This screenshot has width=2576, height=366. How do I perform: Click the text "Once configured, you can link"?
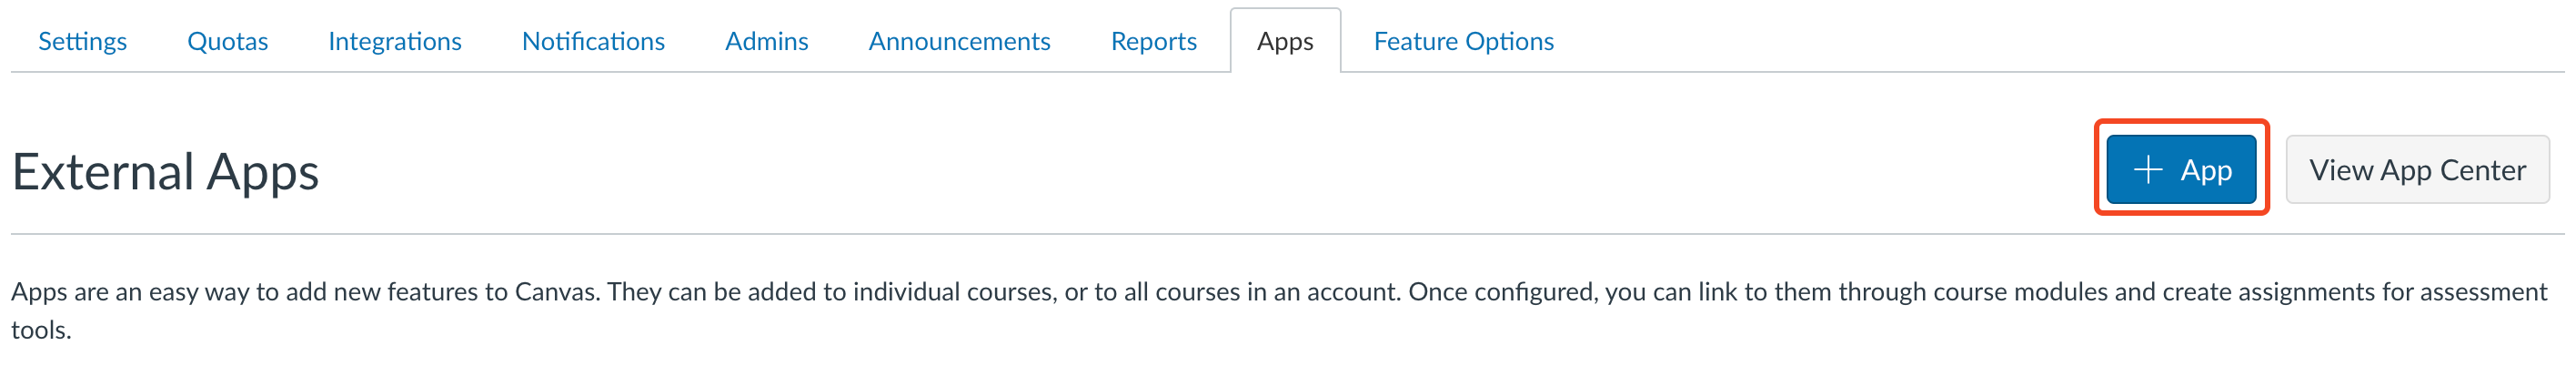[x=1572, y=292]
